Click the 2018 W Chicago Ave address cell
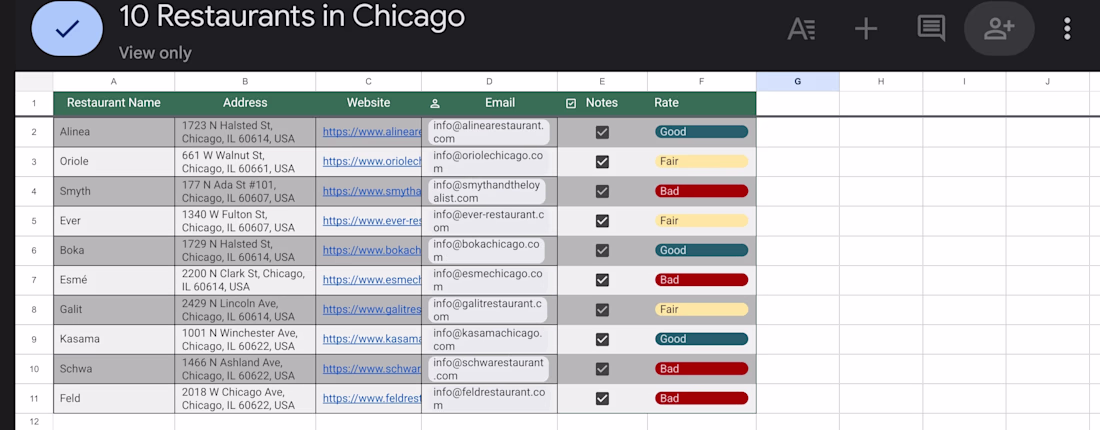Image resolution: width=1100 pixels, height=430 pixels. coord(245,398)
